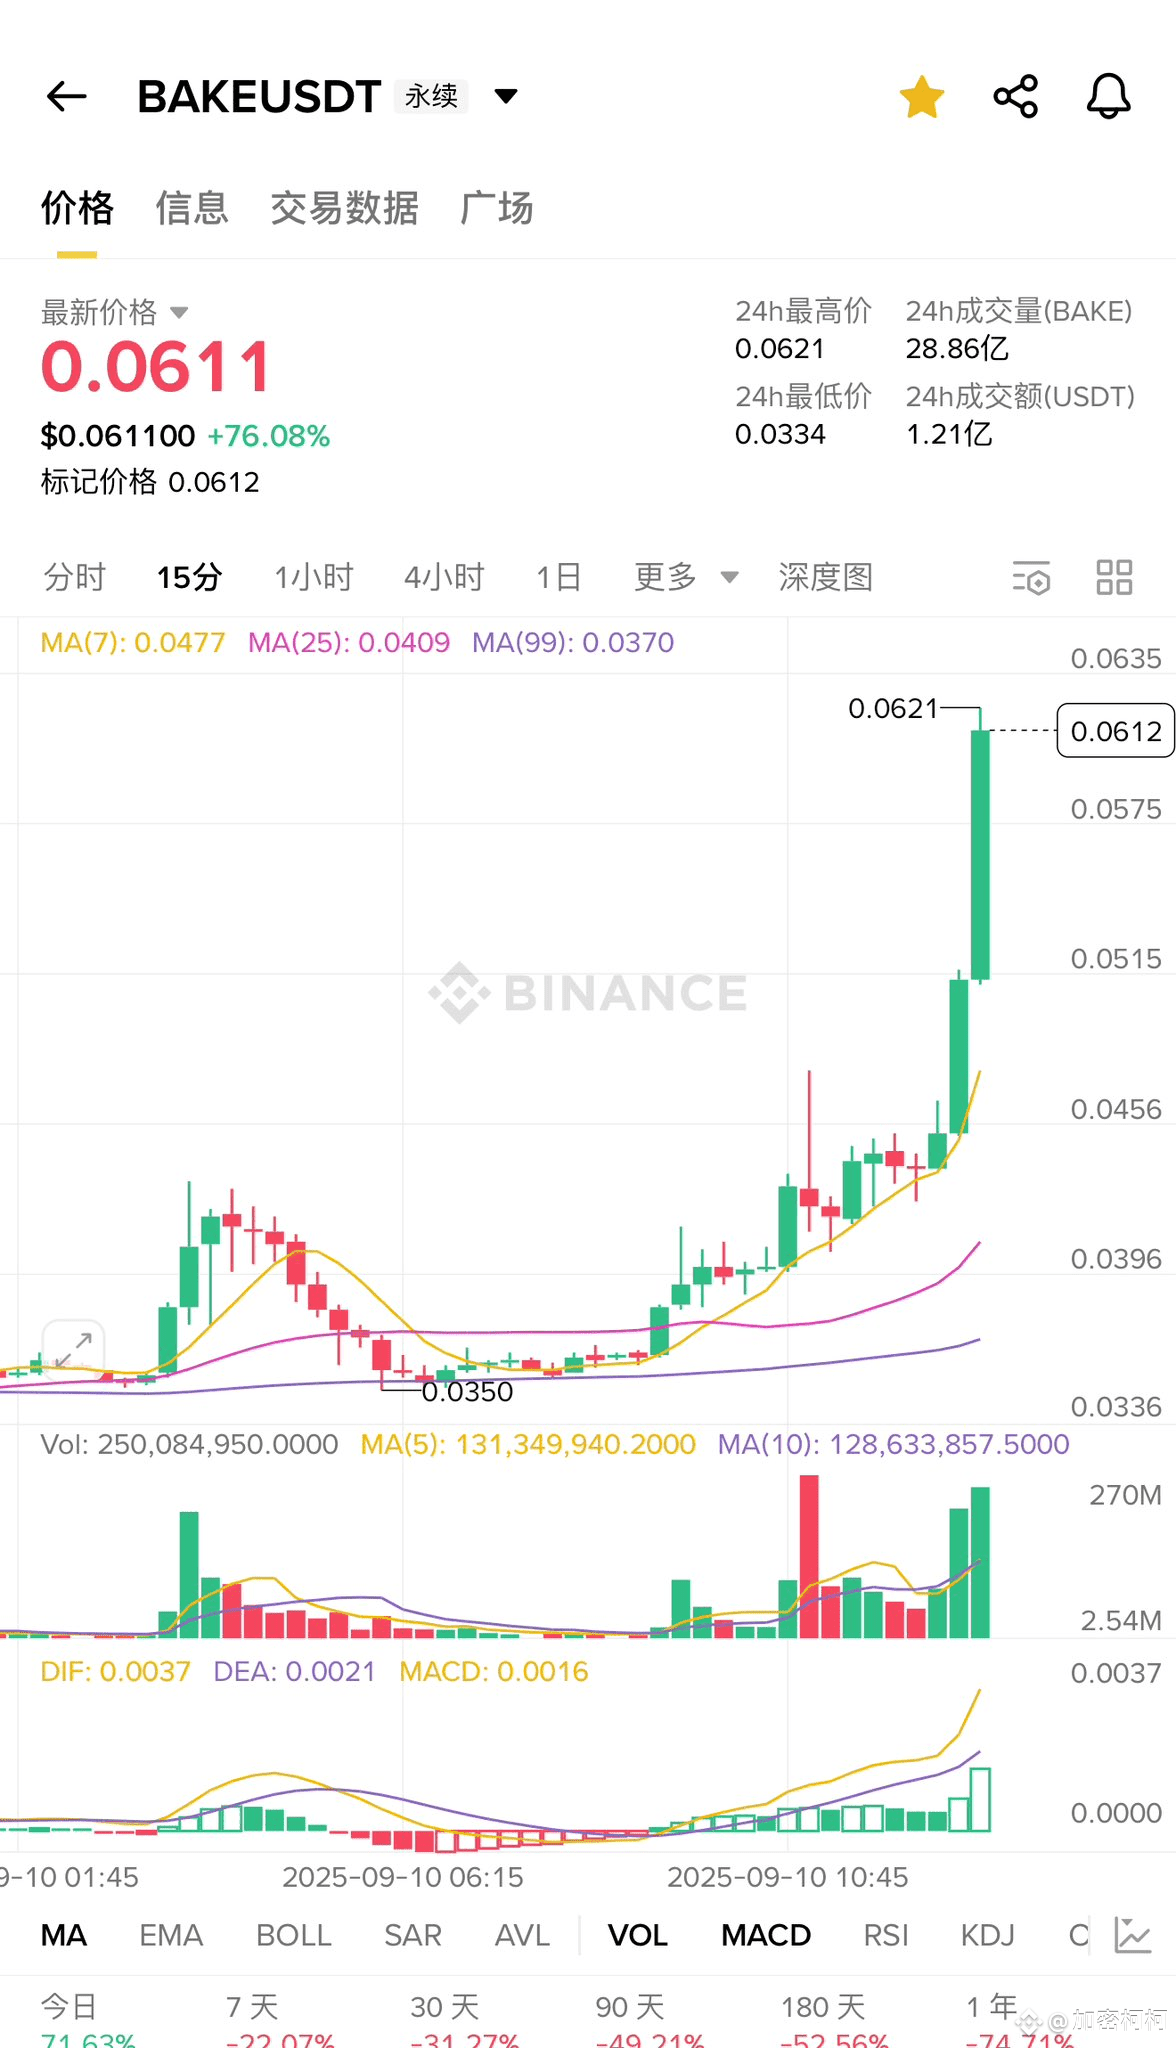Viewport: 1176px width, 2048px height.
Task: Toggle the KDJ sub-indicator
Action: tap(988, 1935)
